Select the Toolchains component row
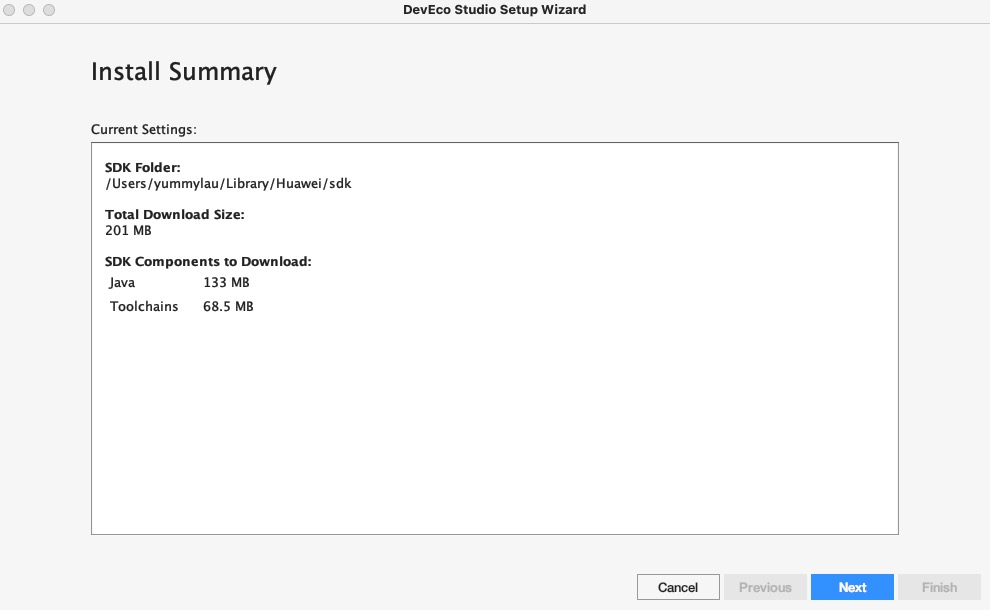This screenshot has height=610, width=990. click(x=181, y=306)
